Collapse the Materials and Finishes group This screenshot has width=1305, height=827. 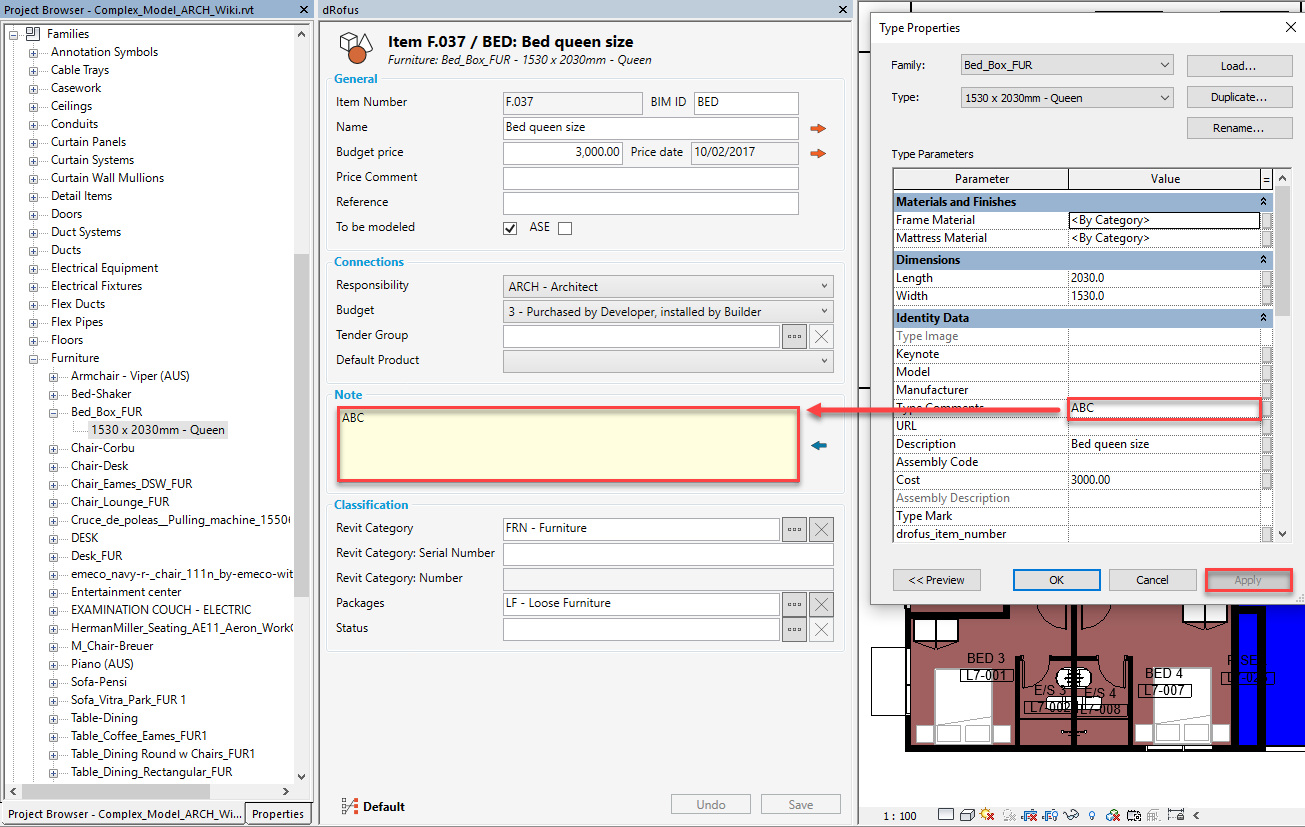coord(1265,202)
